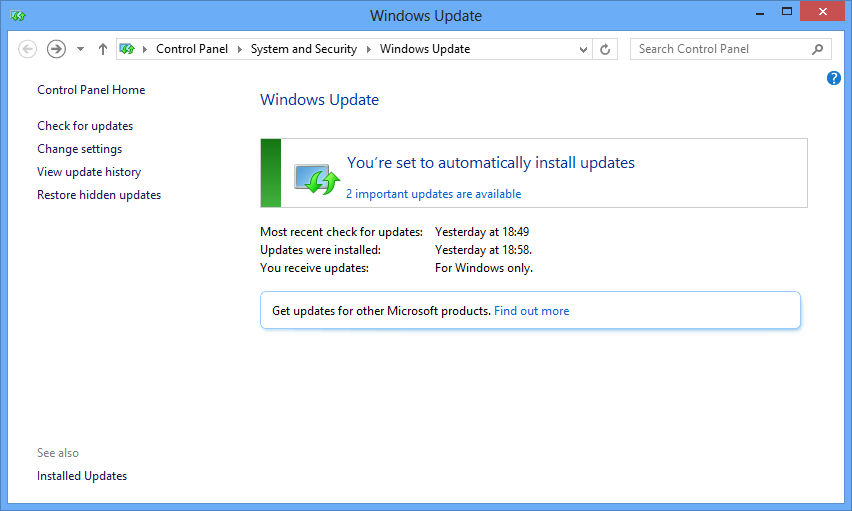
Task: Open Control Panel Home link
Action: [x=91, y=90]
